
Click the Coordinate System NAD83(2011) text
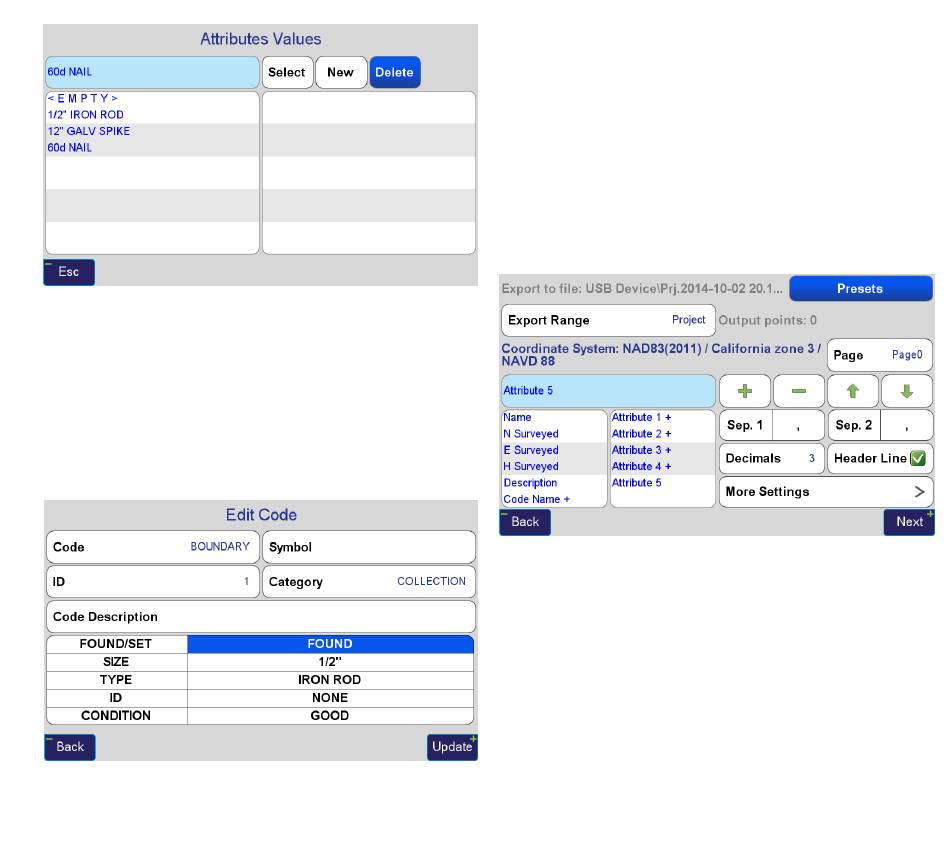click(661, 355)
